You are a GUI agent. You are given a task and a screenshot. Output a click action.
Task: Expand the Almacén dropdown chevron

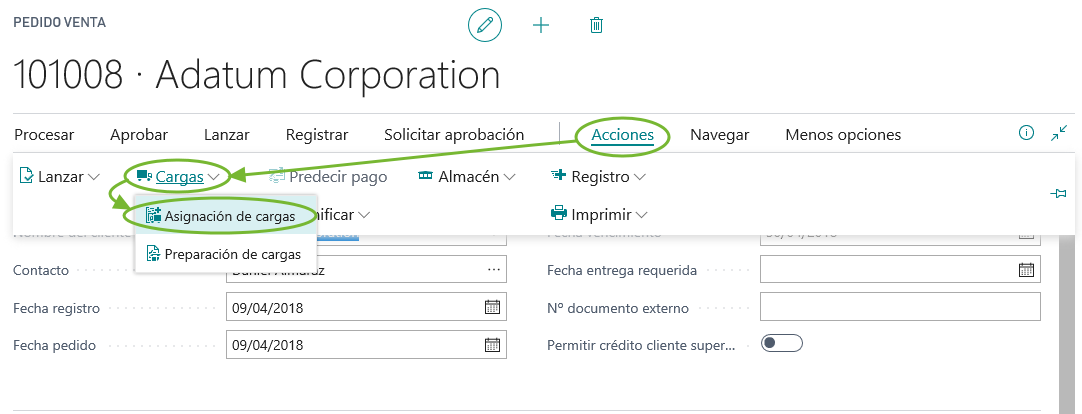point(509,177)
